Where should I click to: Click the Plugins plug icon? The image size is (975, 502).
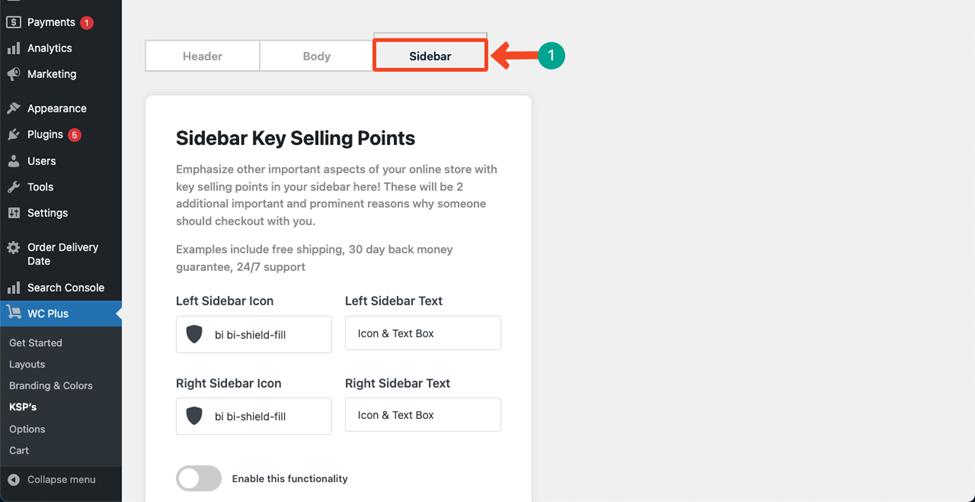(13, 134)
